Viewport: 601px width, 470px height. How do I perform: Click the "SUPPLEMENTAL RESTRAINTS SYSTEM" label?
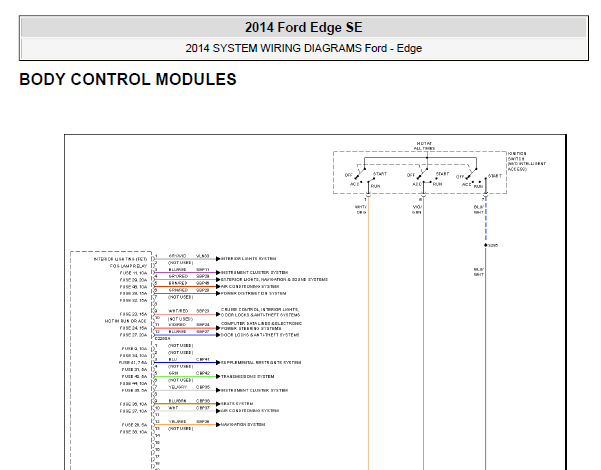coord(261,362)
